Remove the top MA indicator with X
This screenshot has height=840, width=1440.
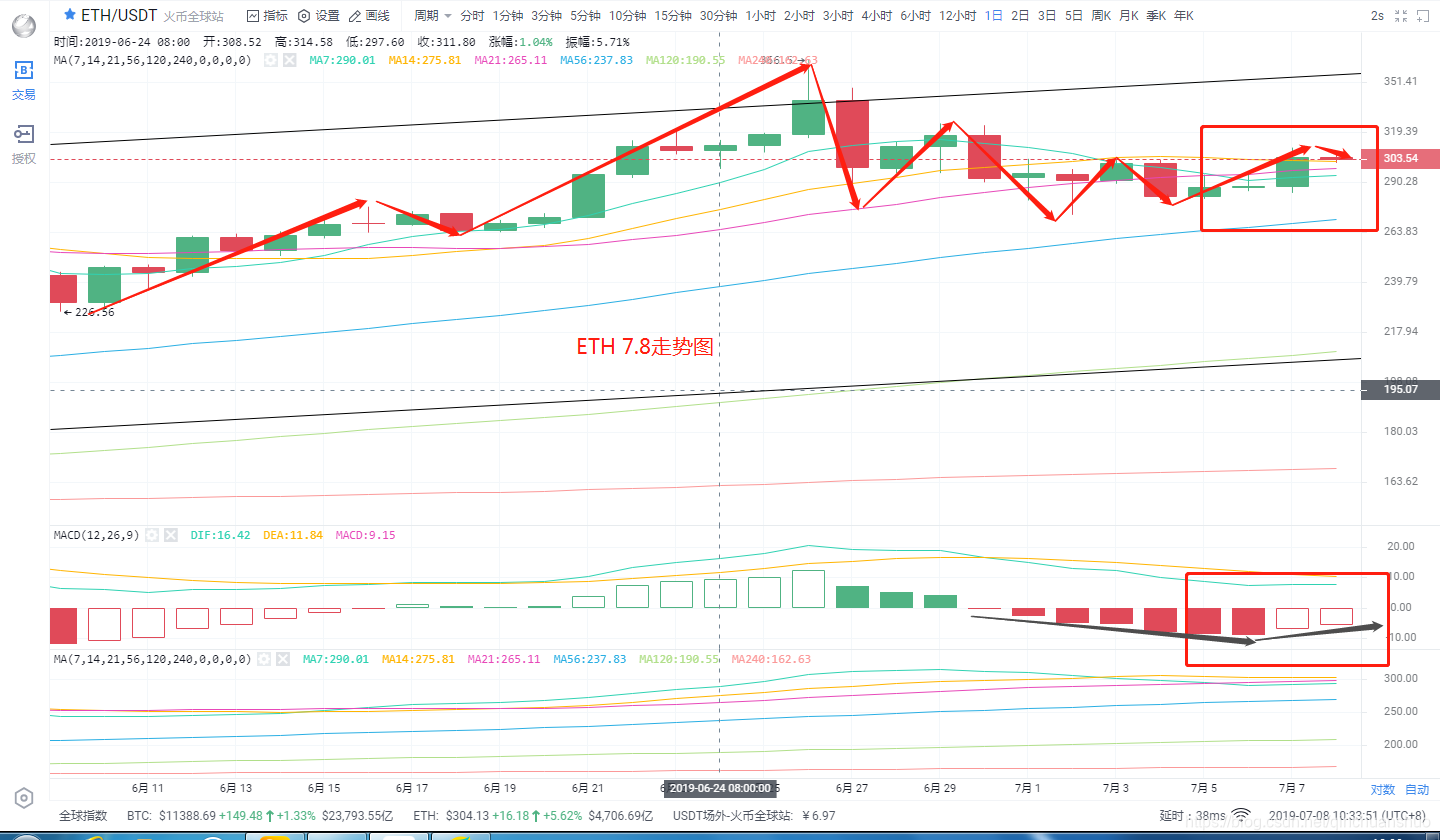tap(289, 60)
